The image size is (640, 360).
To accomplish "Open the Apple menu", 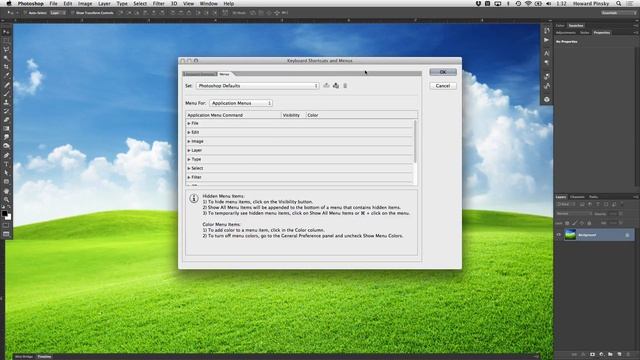I will tap(9, 4).
